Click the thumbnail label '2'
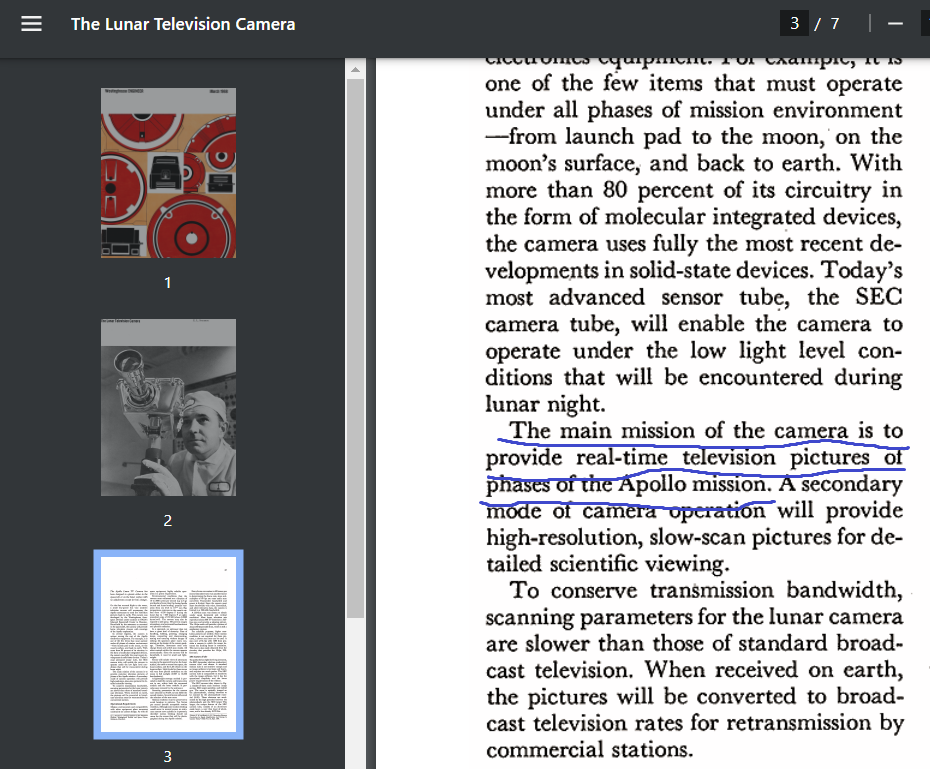Viewport: 930px width, 769px height. [x=168, y=521]
